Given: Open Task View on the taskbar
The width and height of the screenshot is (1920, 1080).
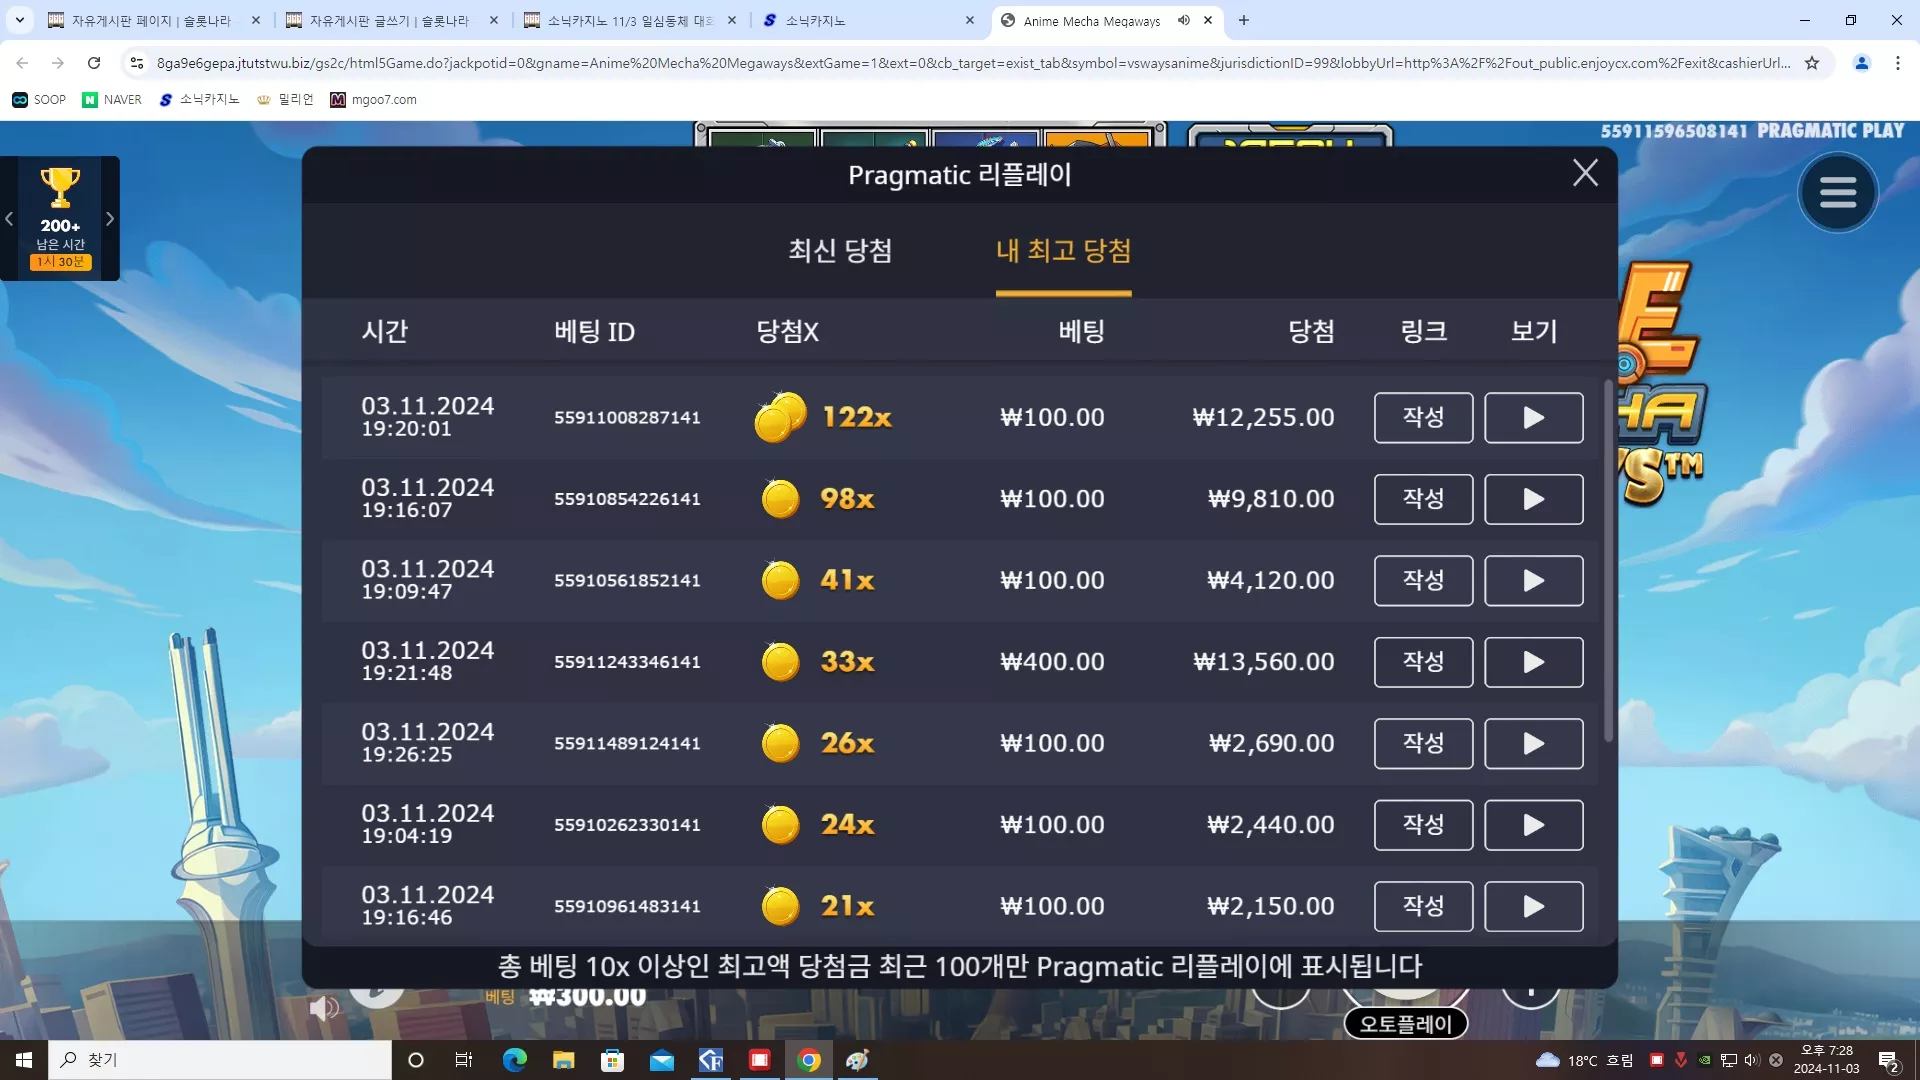Looking at the screenshot, I should 464,1060.
